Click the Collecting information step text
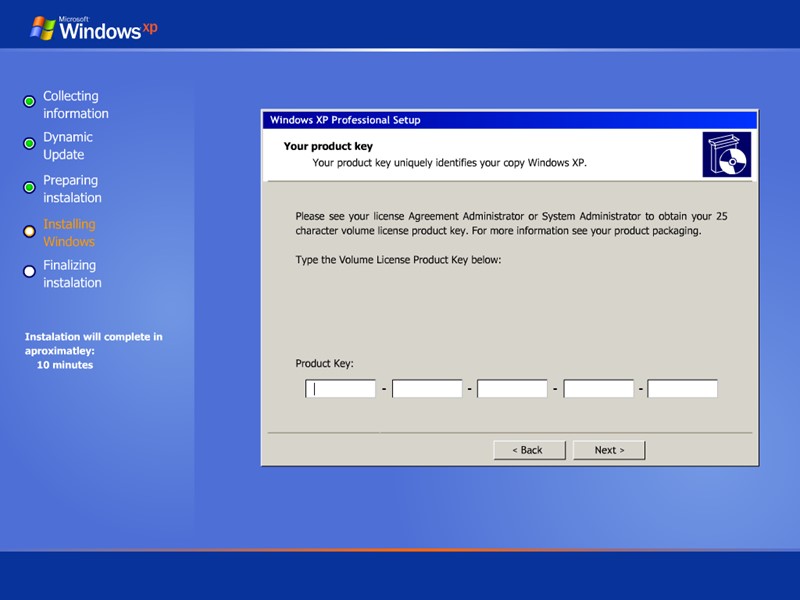800x600 pixels. (76, 105)
